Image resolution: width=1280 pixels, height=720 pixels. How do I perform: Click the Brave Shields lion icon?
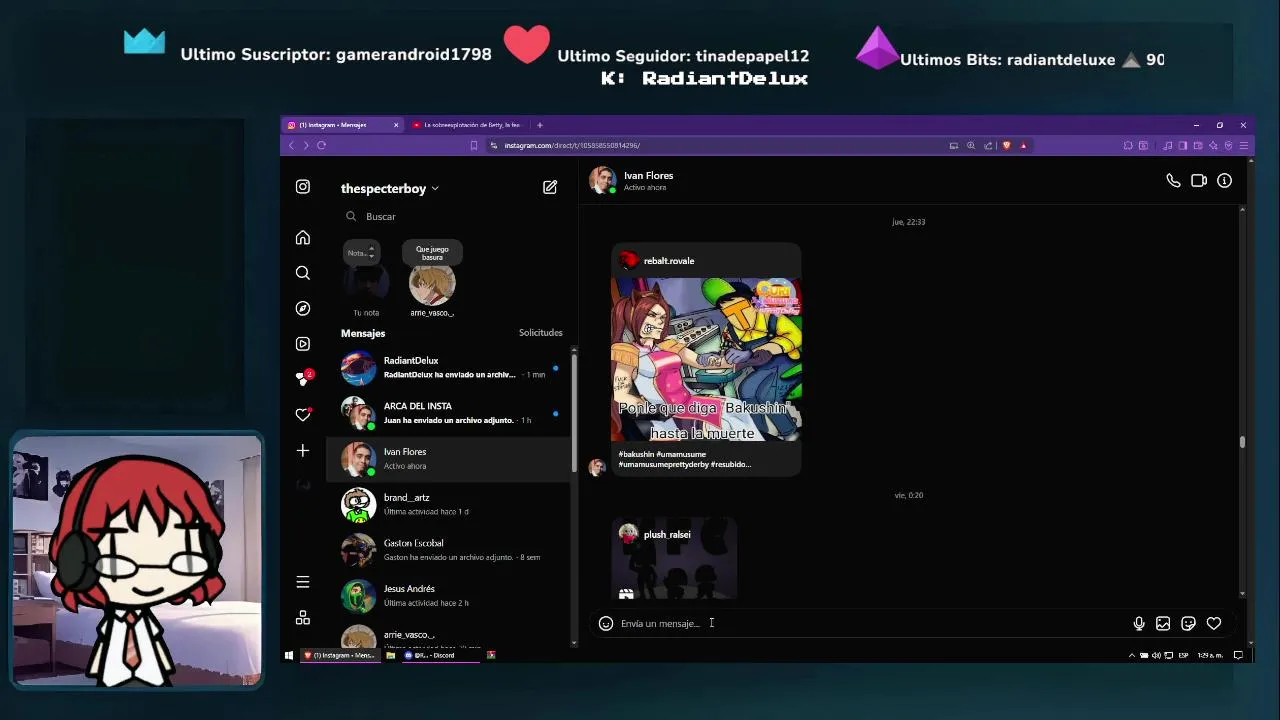pos(1007,145)
